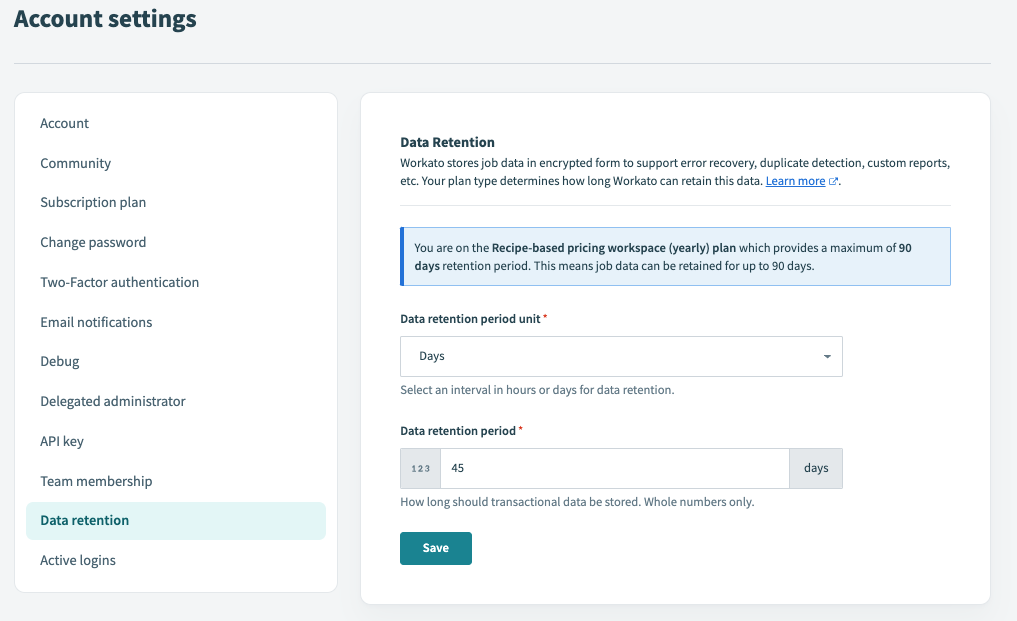Open the Change password page
Screen dimensions: 1017x621
coord(92,242)
